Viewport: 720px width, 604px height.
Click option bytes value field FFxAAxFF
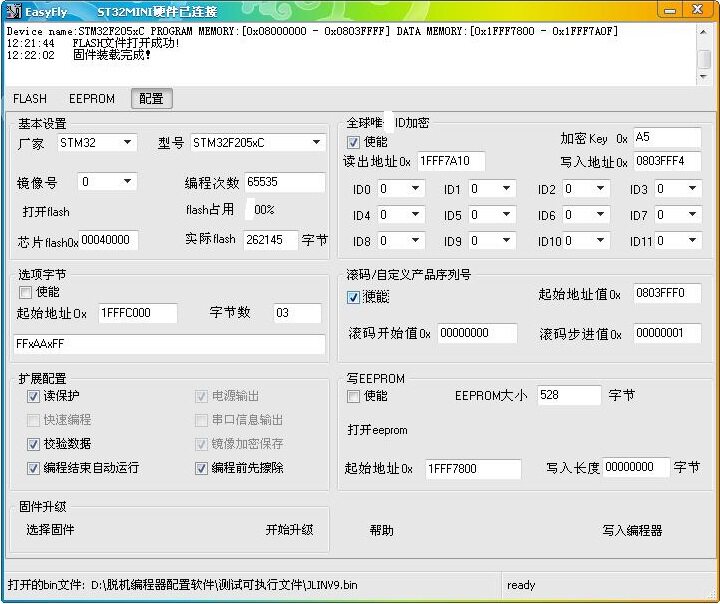pos(169,344)
